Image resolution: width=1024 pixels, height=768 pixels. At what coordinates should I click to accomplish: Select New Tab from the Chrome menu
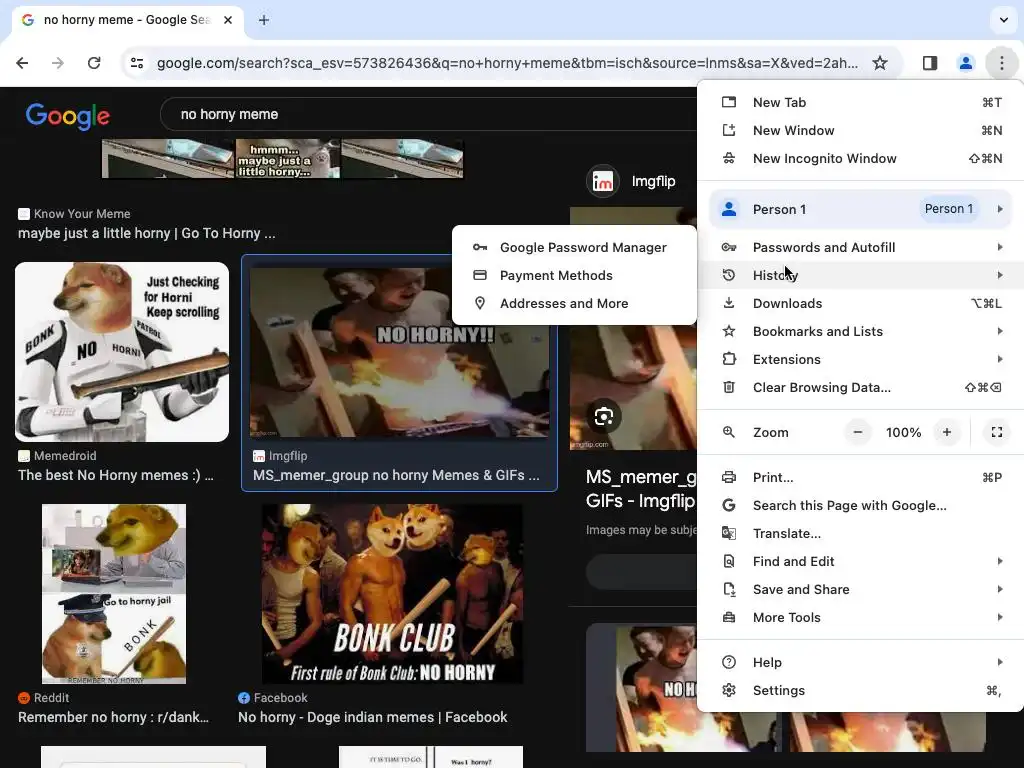click(x=861, y=103)
